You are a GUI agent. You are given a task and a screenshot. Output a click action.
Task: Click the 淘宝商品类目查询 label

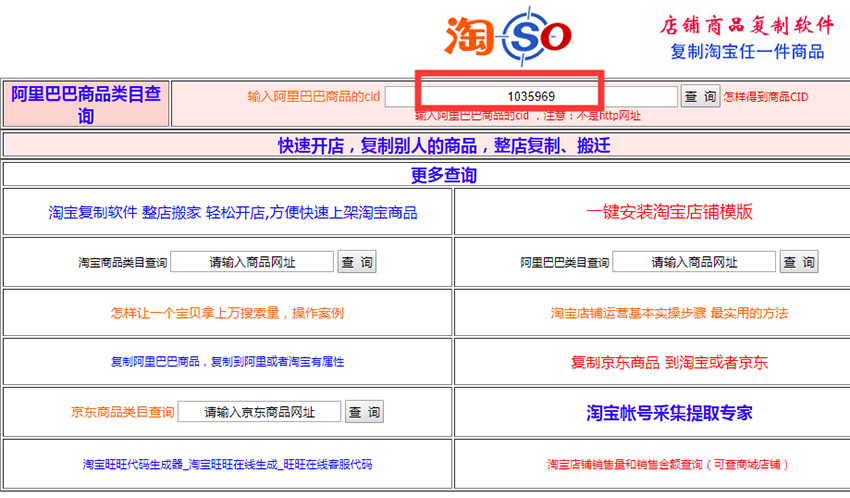click(x=123, y=263)
